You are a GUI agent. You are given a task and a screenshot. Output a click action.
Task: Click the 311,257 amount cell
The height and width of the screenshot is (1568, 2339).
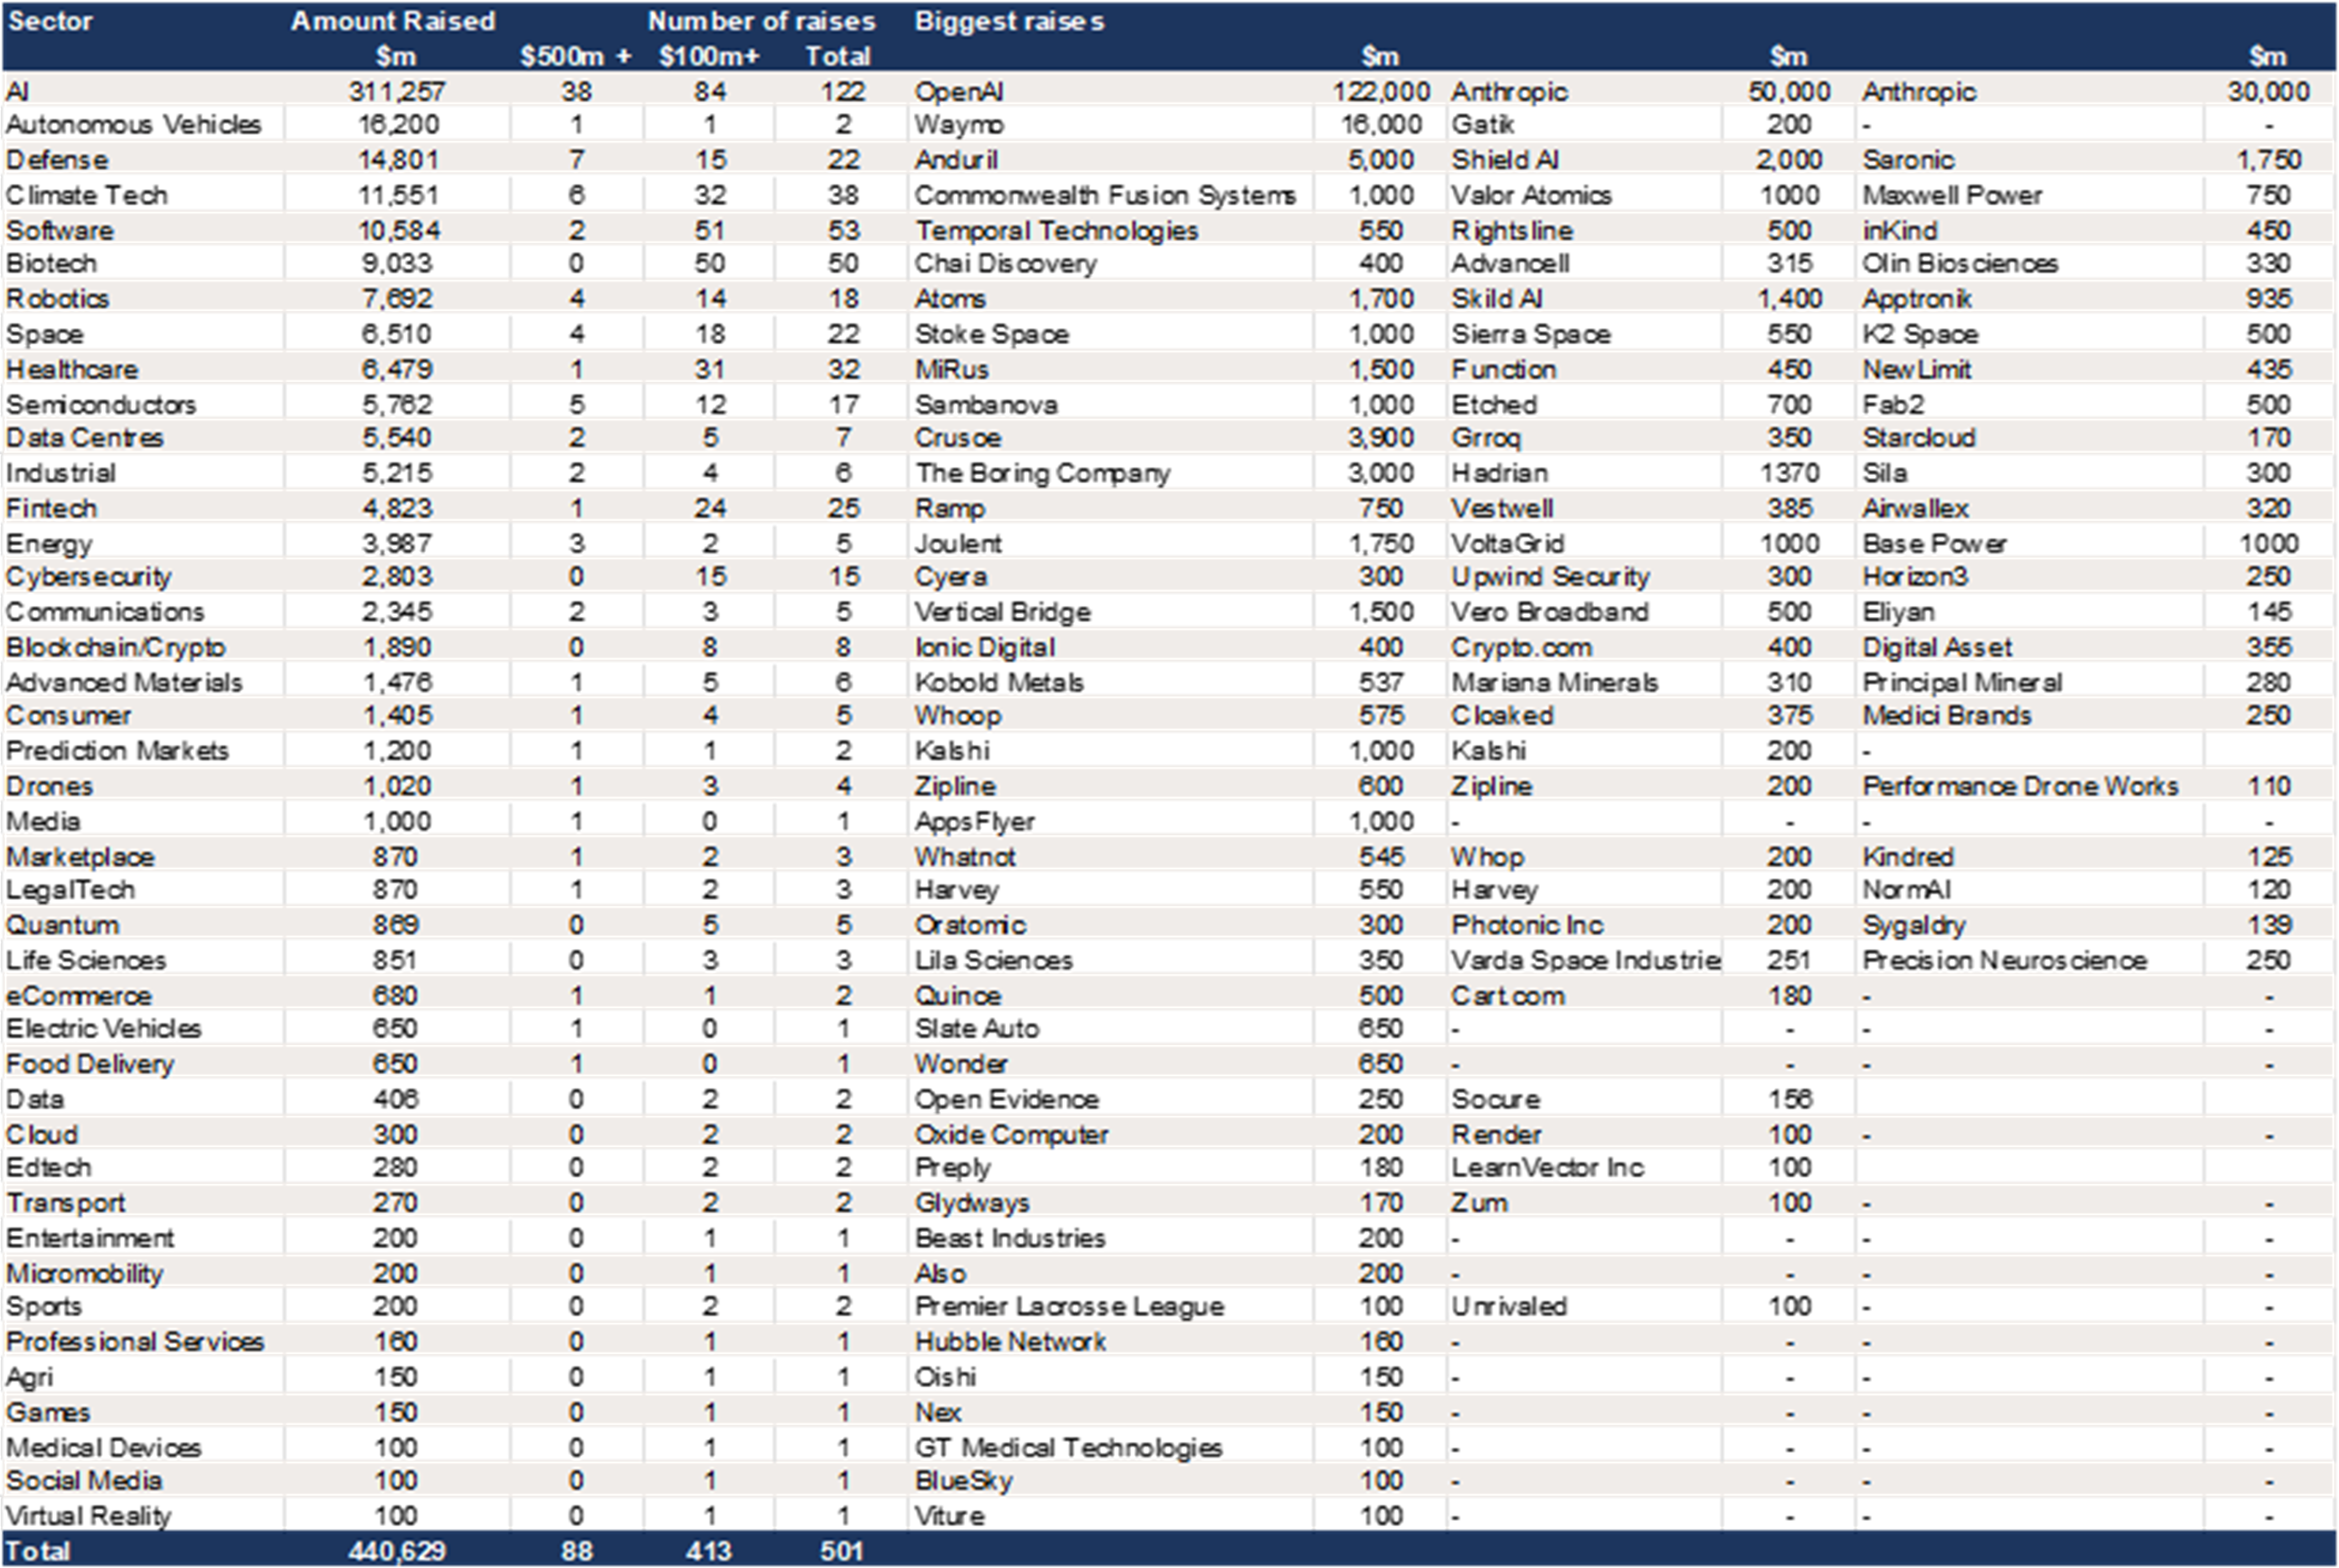pos(397,92)
